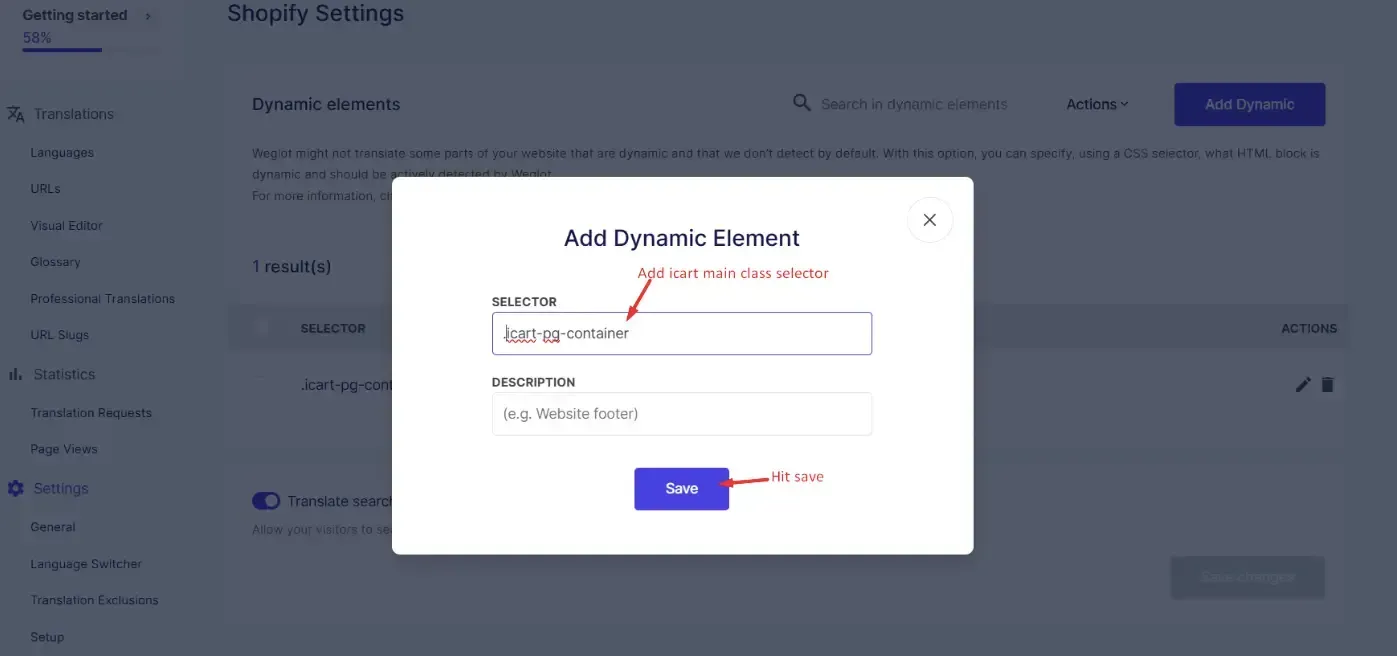Open the Languages menu item
Screen dimensions: 1397x656
(62, 153)
